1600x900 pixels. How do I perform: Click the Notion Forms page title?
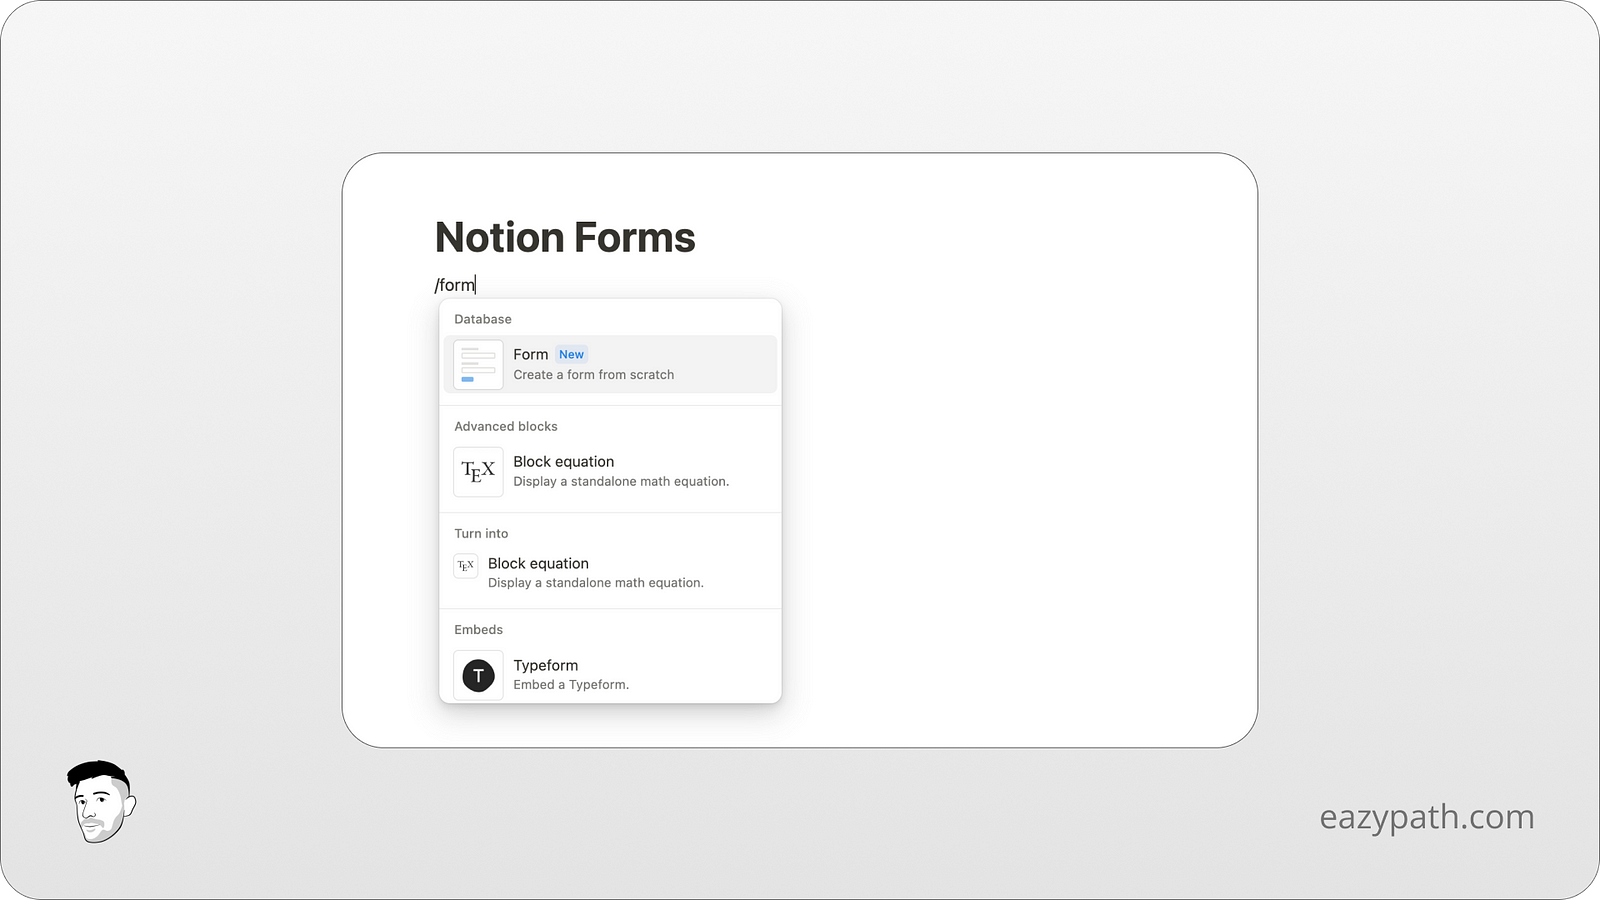point(565,238)
